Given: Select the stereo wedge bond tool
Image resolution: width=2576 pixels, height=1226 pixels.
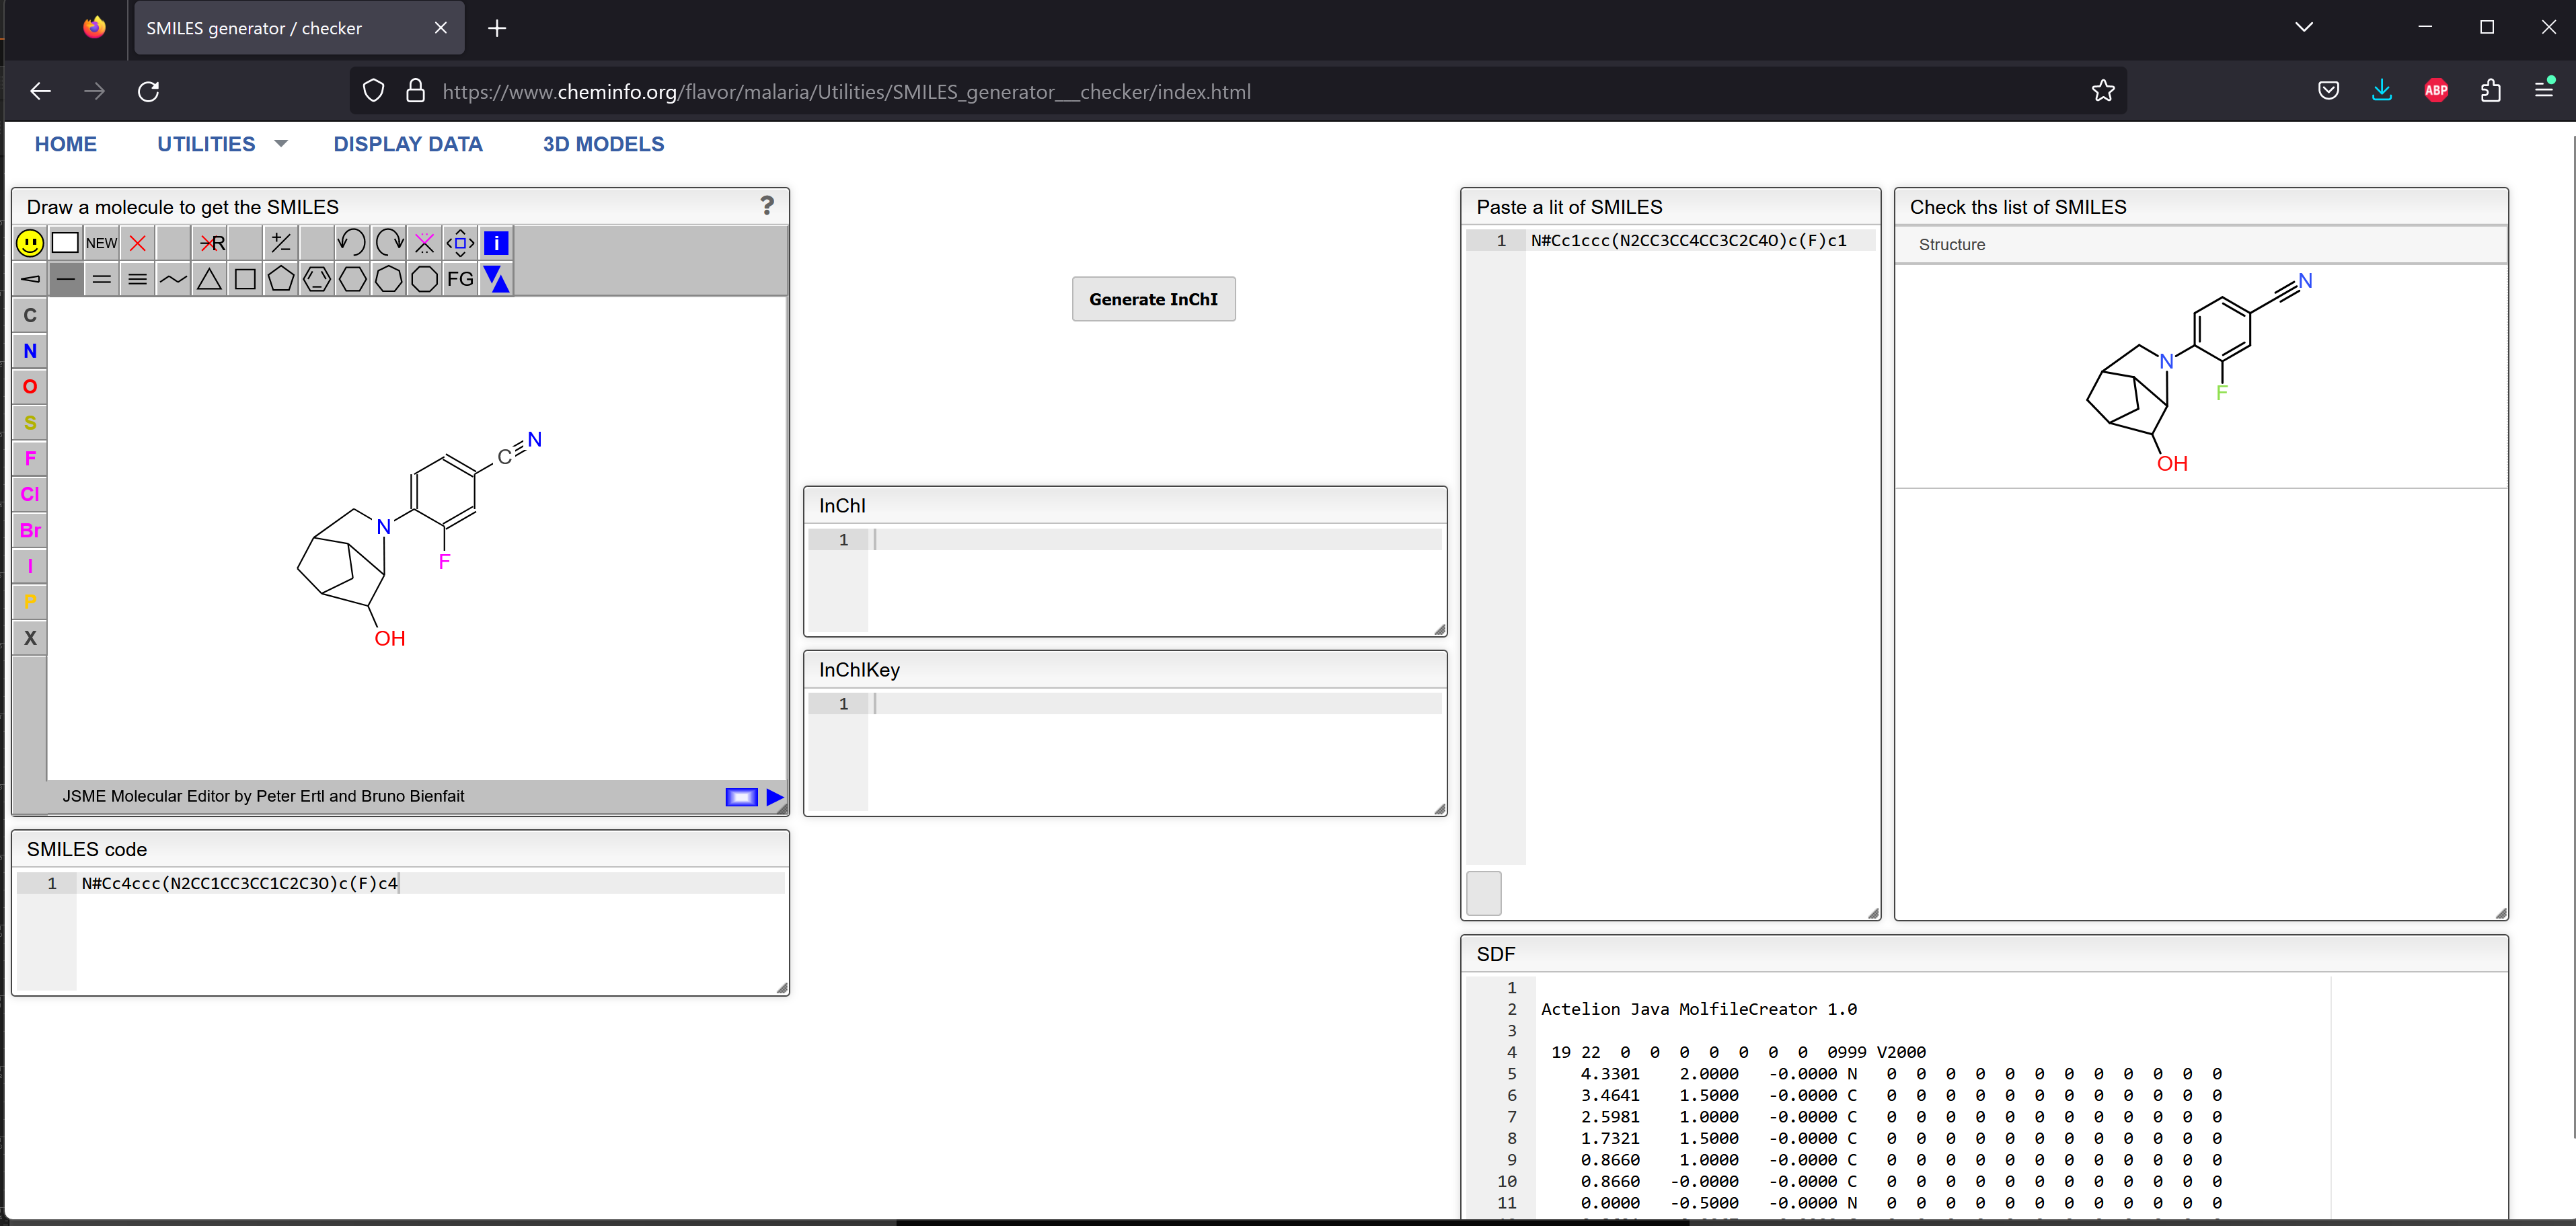Looking at the screenshot, I should [30, 279].
